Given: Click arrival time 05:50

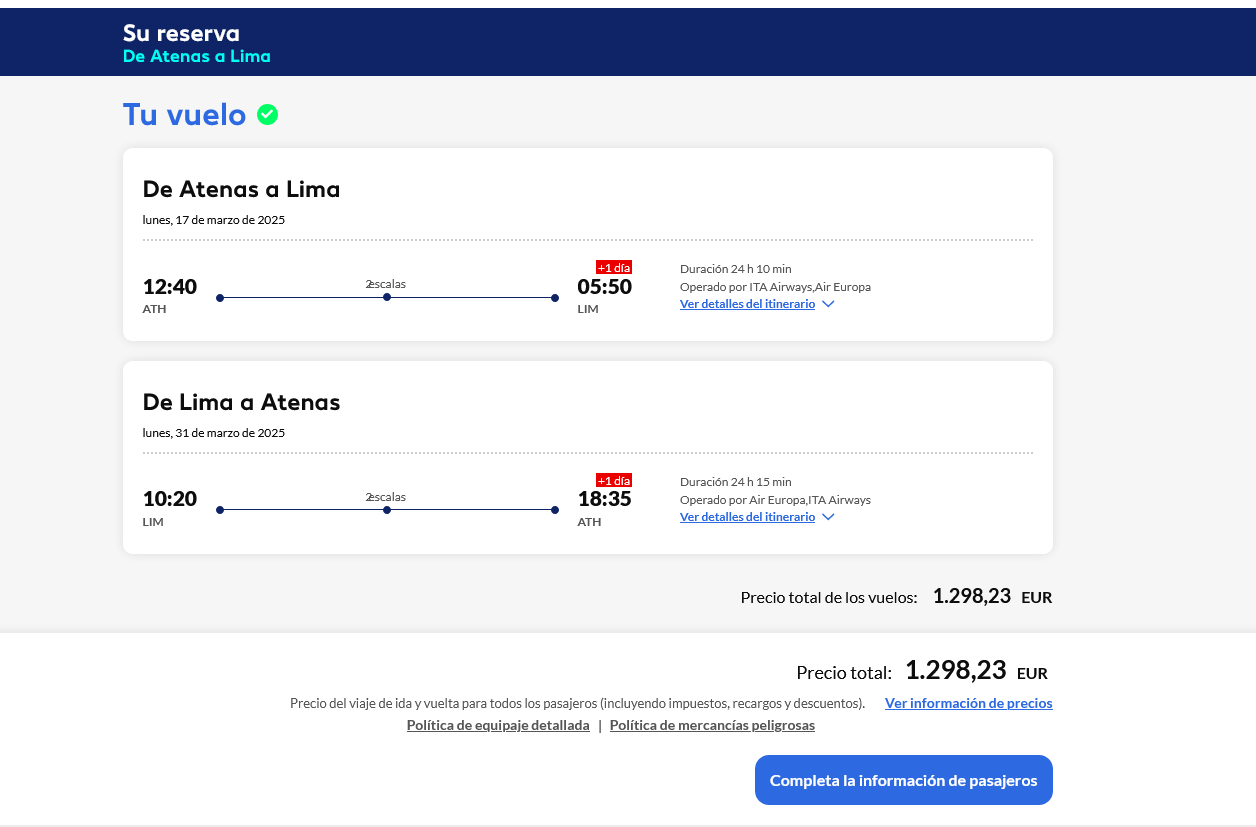Looking at the screenshot, I should [605, 287].
